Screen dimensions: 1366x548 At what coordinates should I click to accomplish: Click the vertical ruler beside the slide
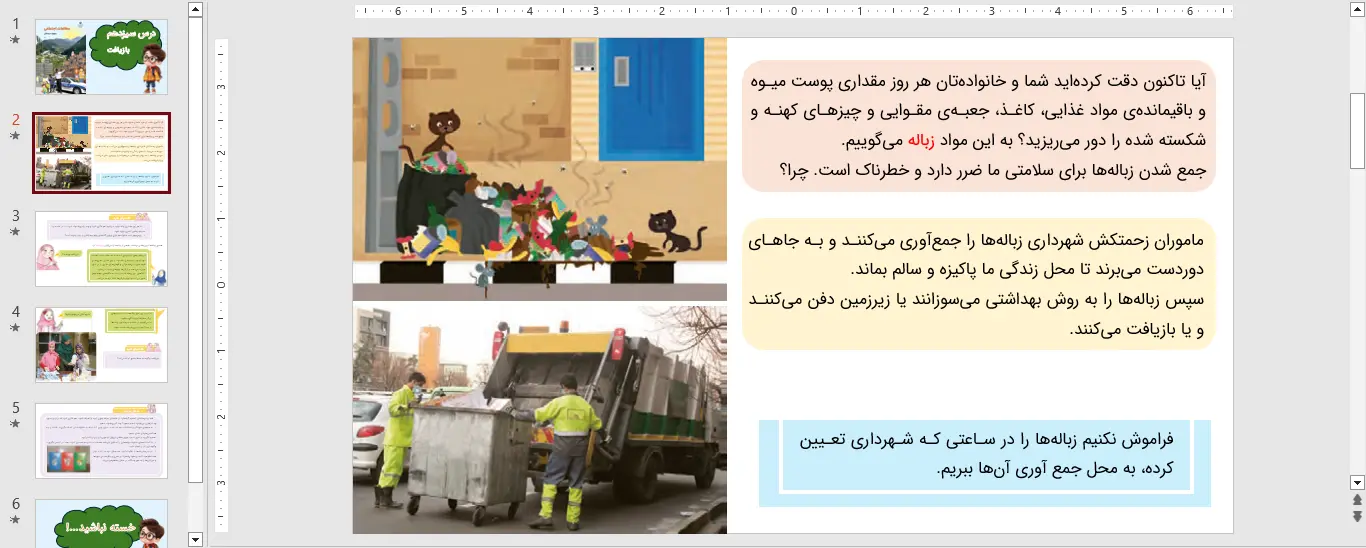[x=222, y=285]
